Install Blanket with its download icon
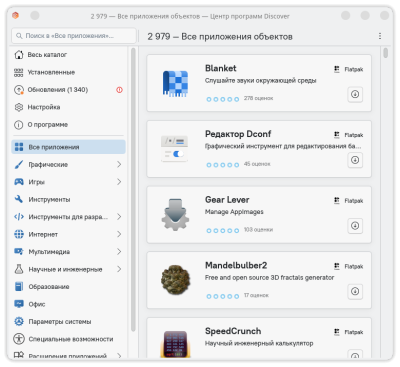The image size is (400, 367). coord(355,94)
